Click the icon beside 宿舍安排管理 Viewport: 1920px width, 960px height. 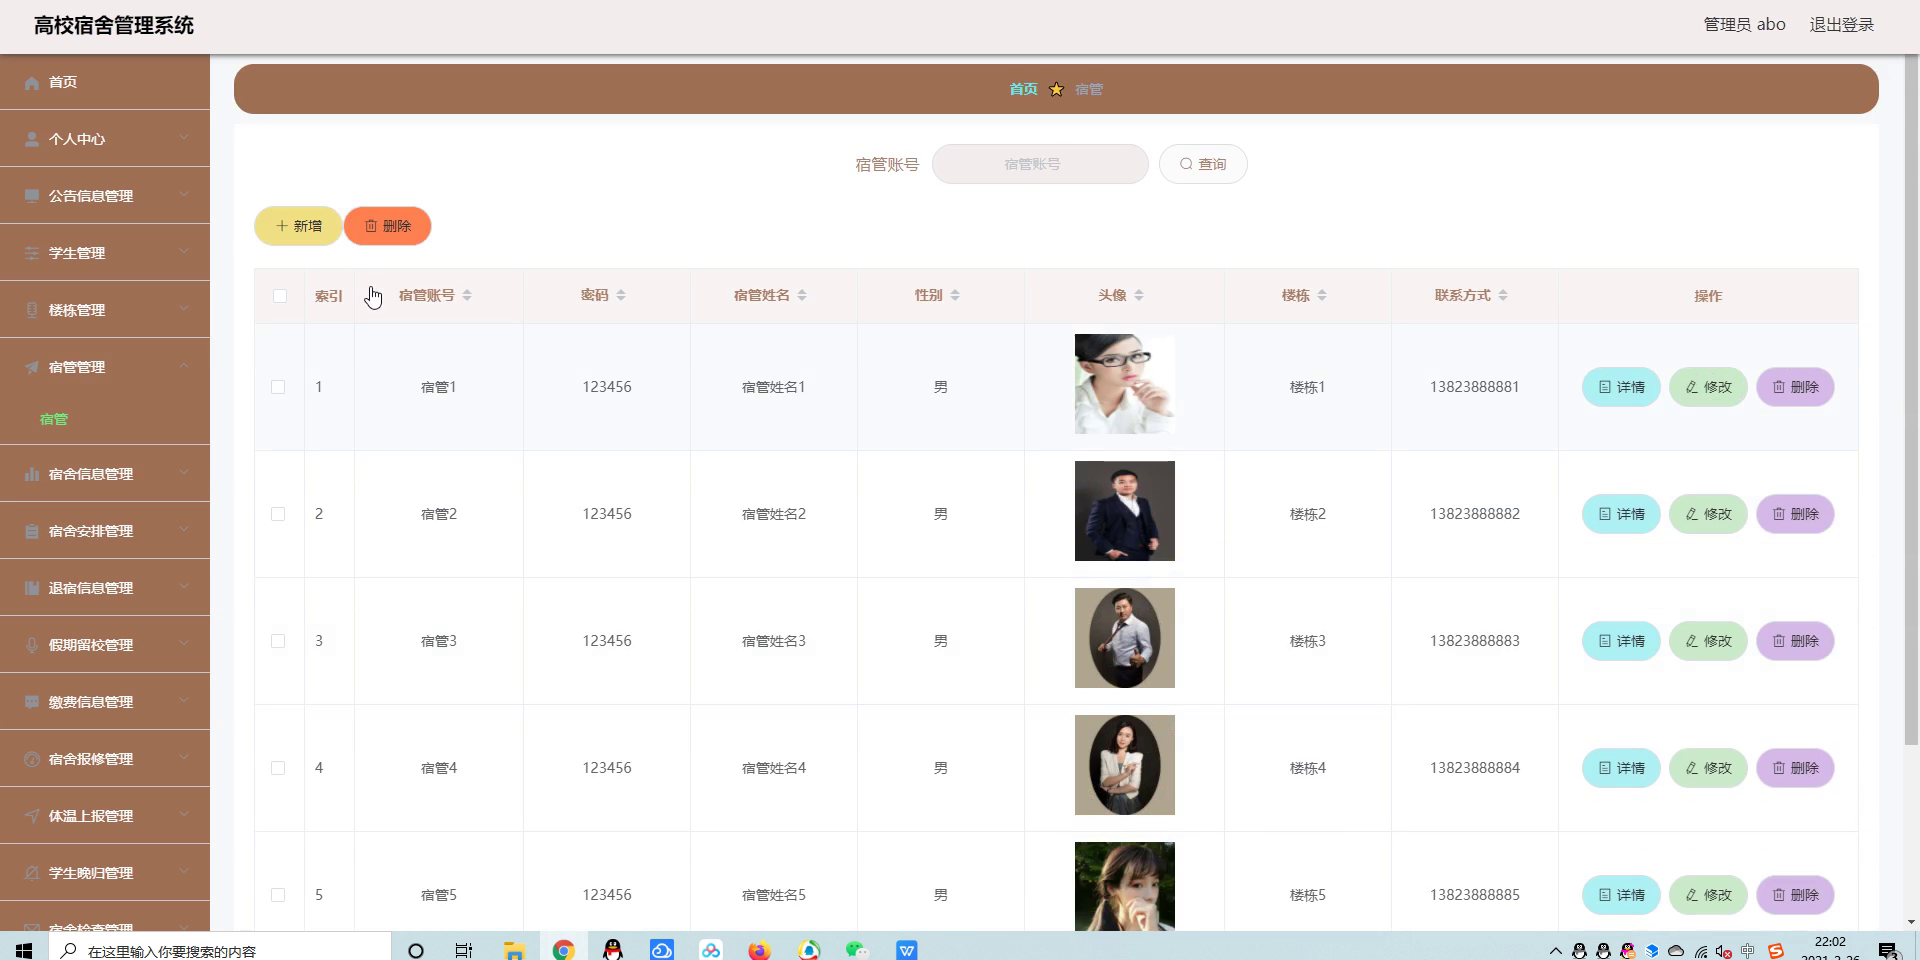pyautogui.click(x=32, y=532)
